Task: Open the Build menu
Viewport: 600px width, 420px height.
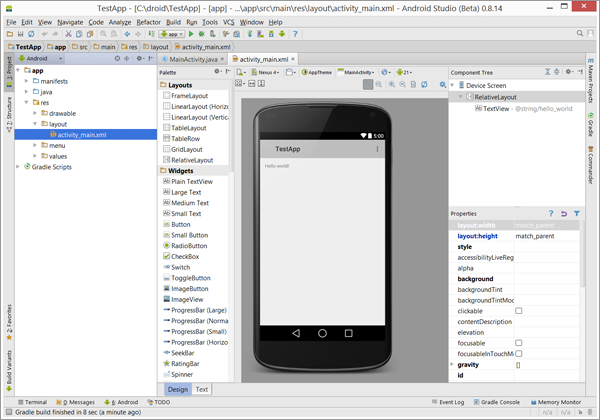Action: click(173, 22)
